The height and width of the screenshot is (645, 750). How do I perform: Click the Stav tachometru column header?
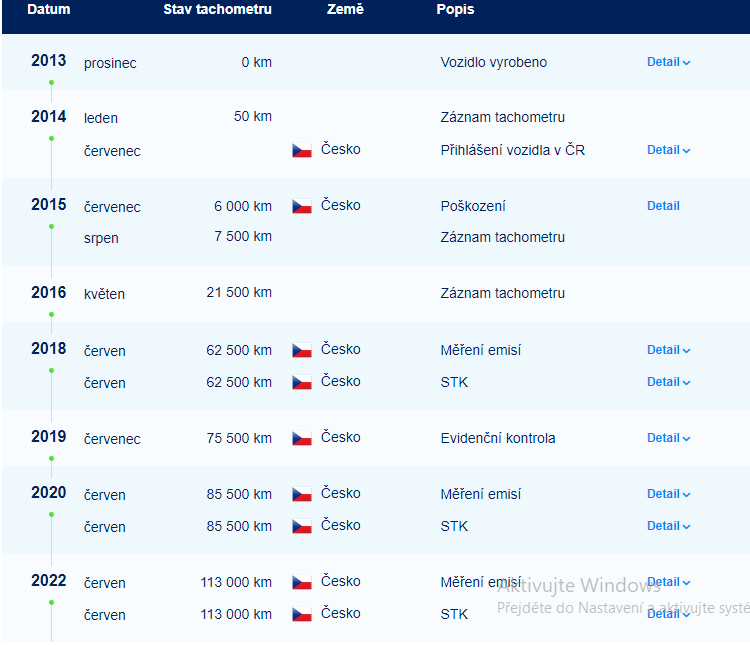point(218,10)
